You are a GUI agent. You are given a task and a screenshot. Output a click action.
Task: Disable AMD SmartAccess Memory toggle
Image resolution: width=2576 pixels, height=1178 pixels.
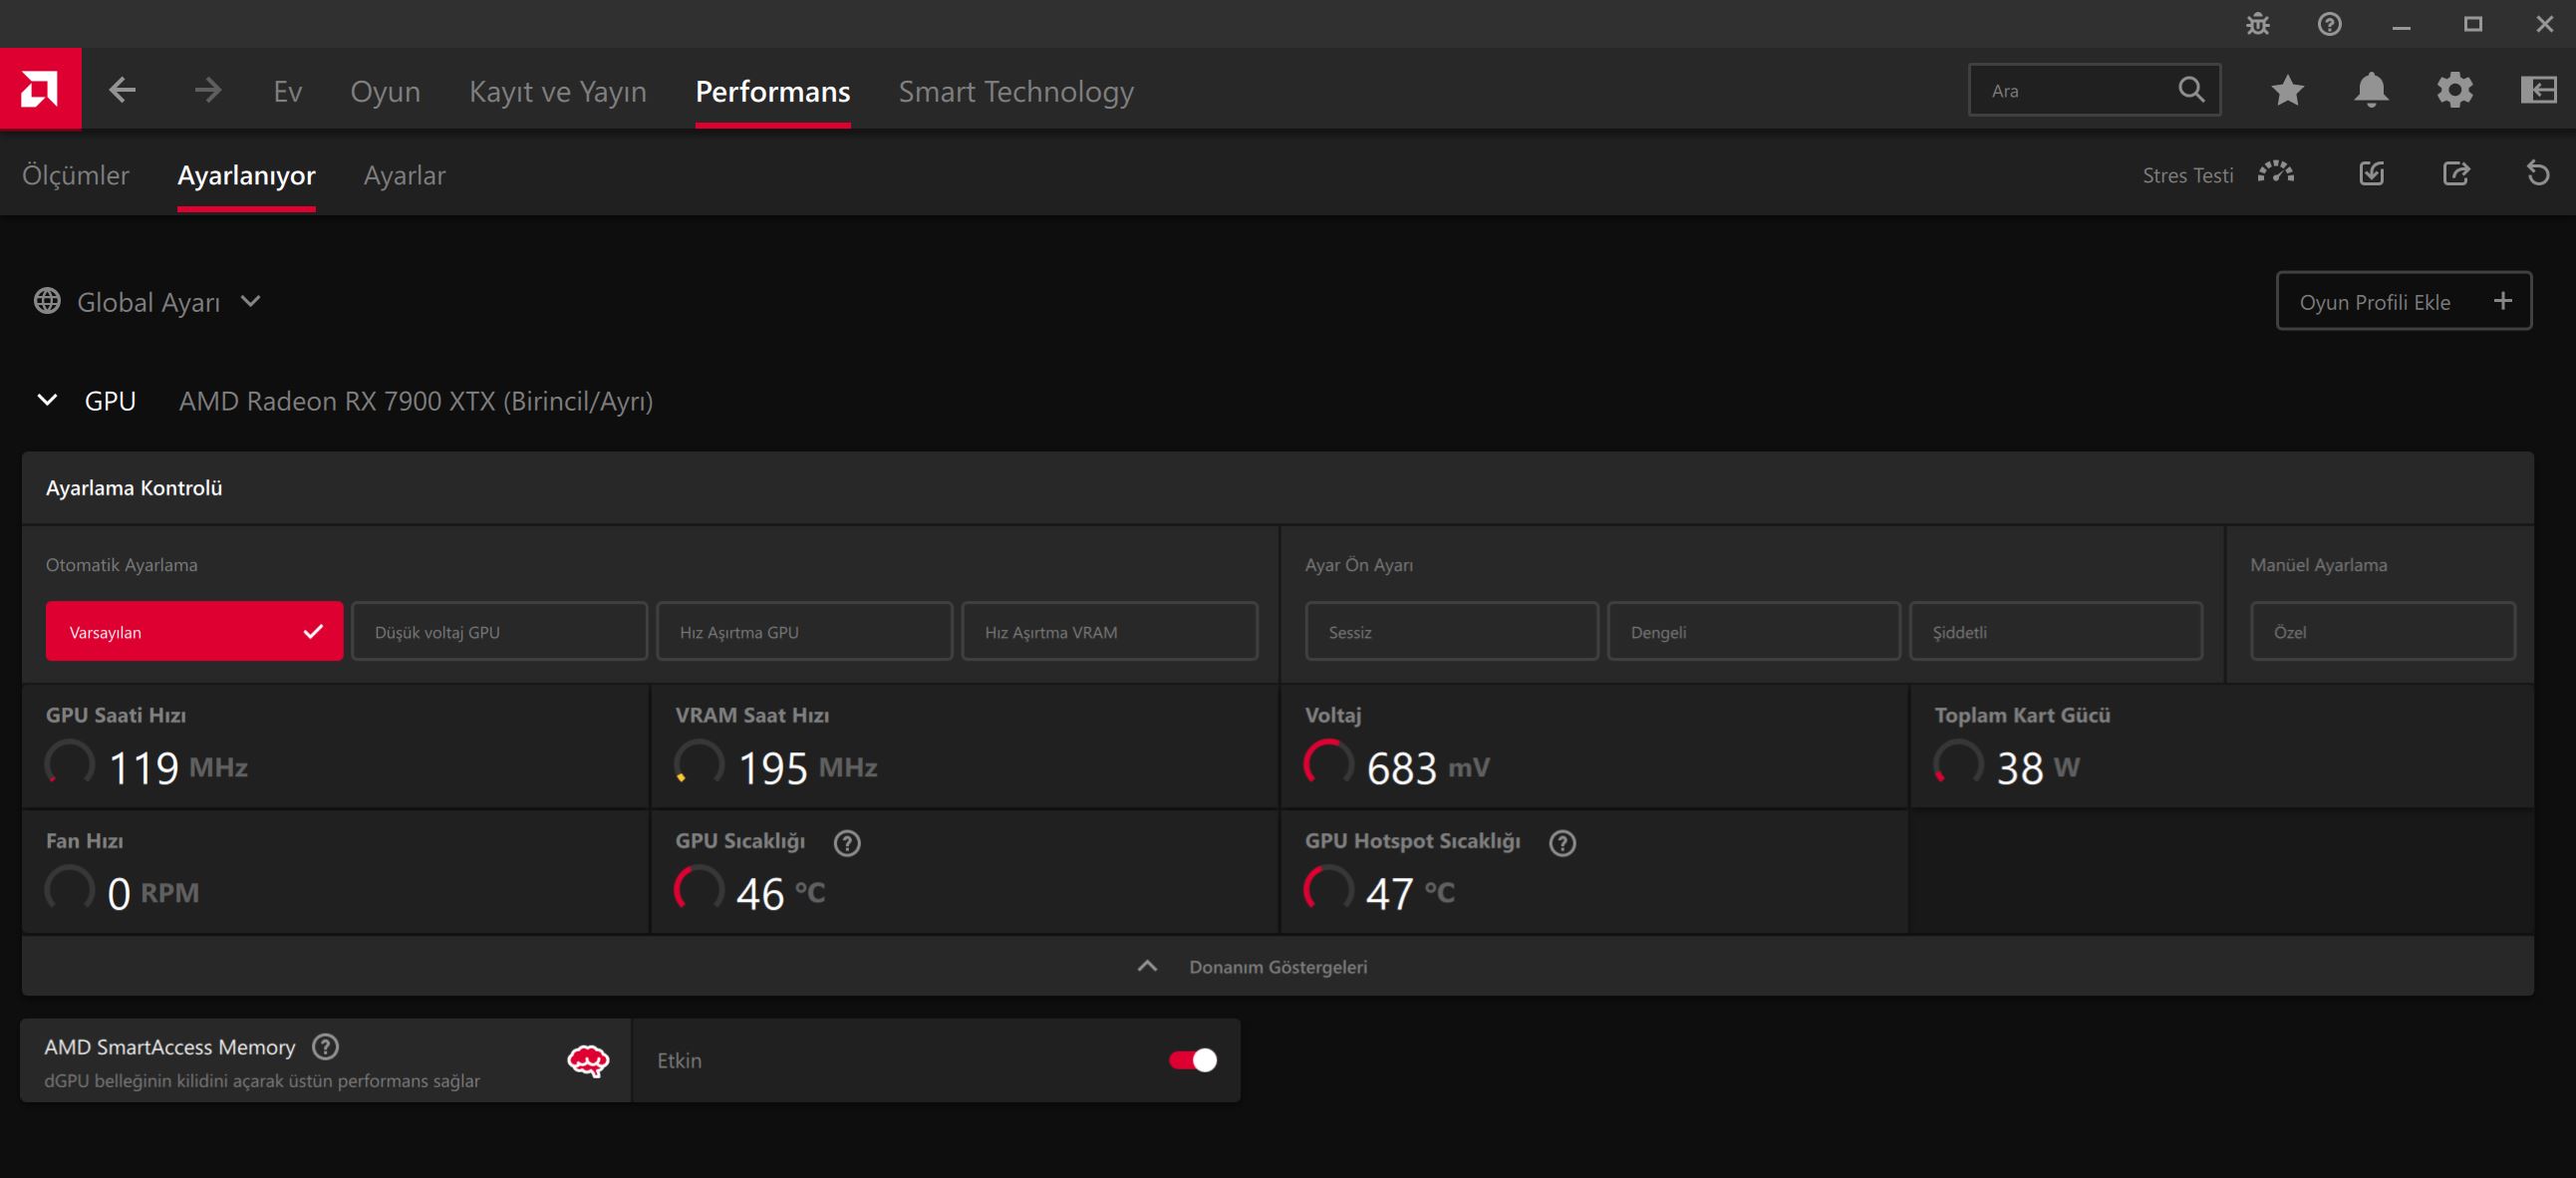click(1192, 1060)
